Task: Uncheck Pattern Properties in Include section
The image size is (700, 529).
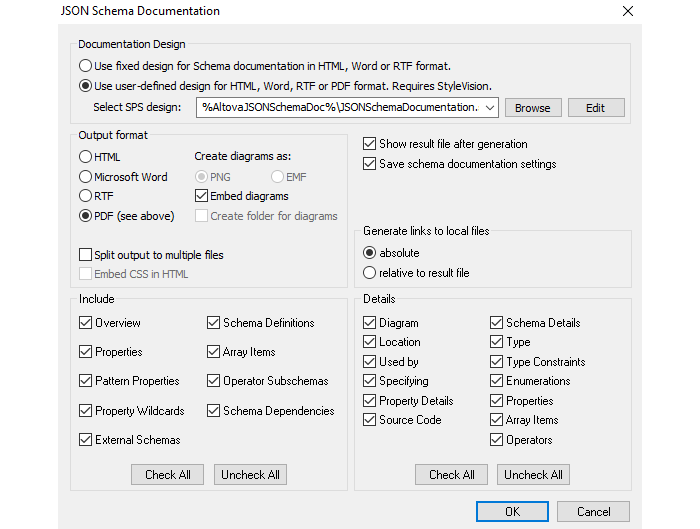Action: (x=87, y=381)
